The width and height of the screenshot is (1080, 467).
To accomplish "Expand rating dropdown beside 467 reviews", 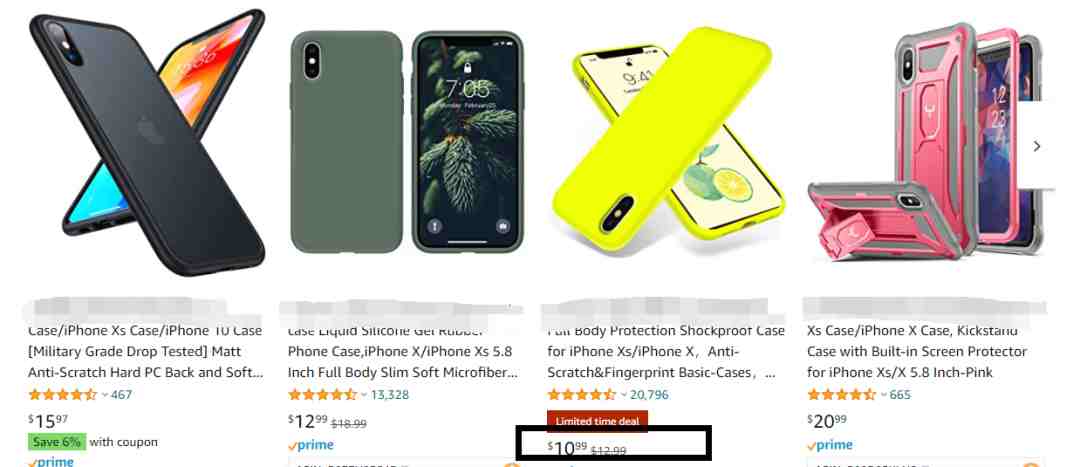I will [105, 395].
